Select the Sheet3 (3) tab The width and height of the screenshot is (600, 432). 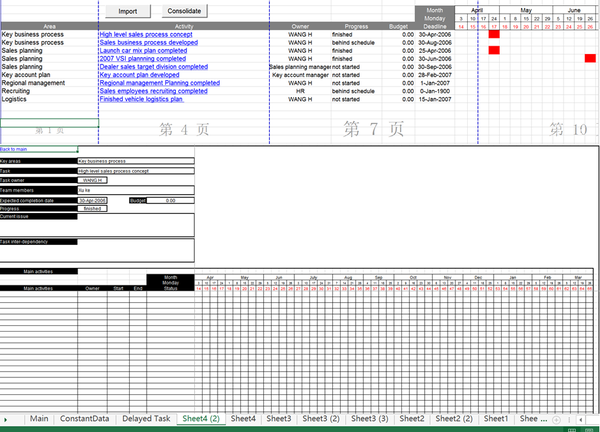370,419
